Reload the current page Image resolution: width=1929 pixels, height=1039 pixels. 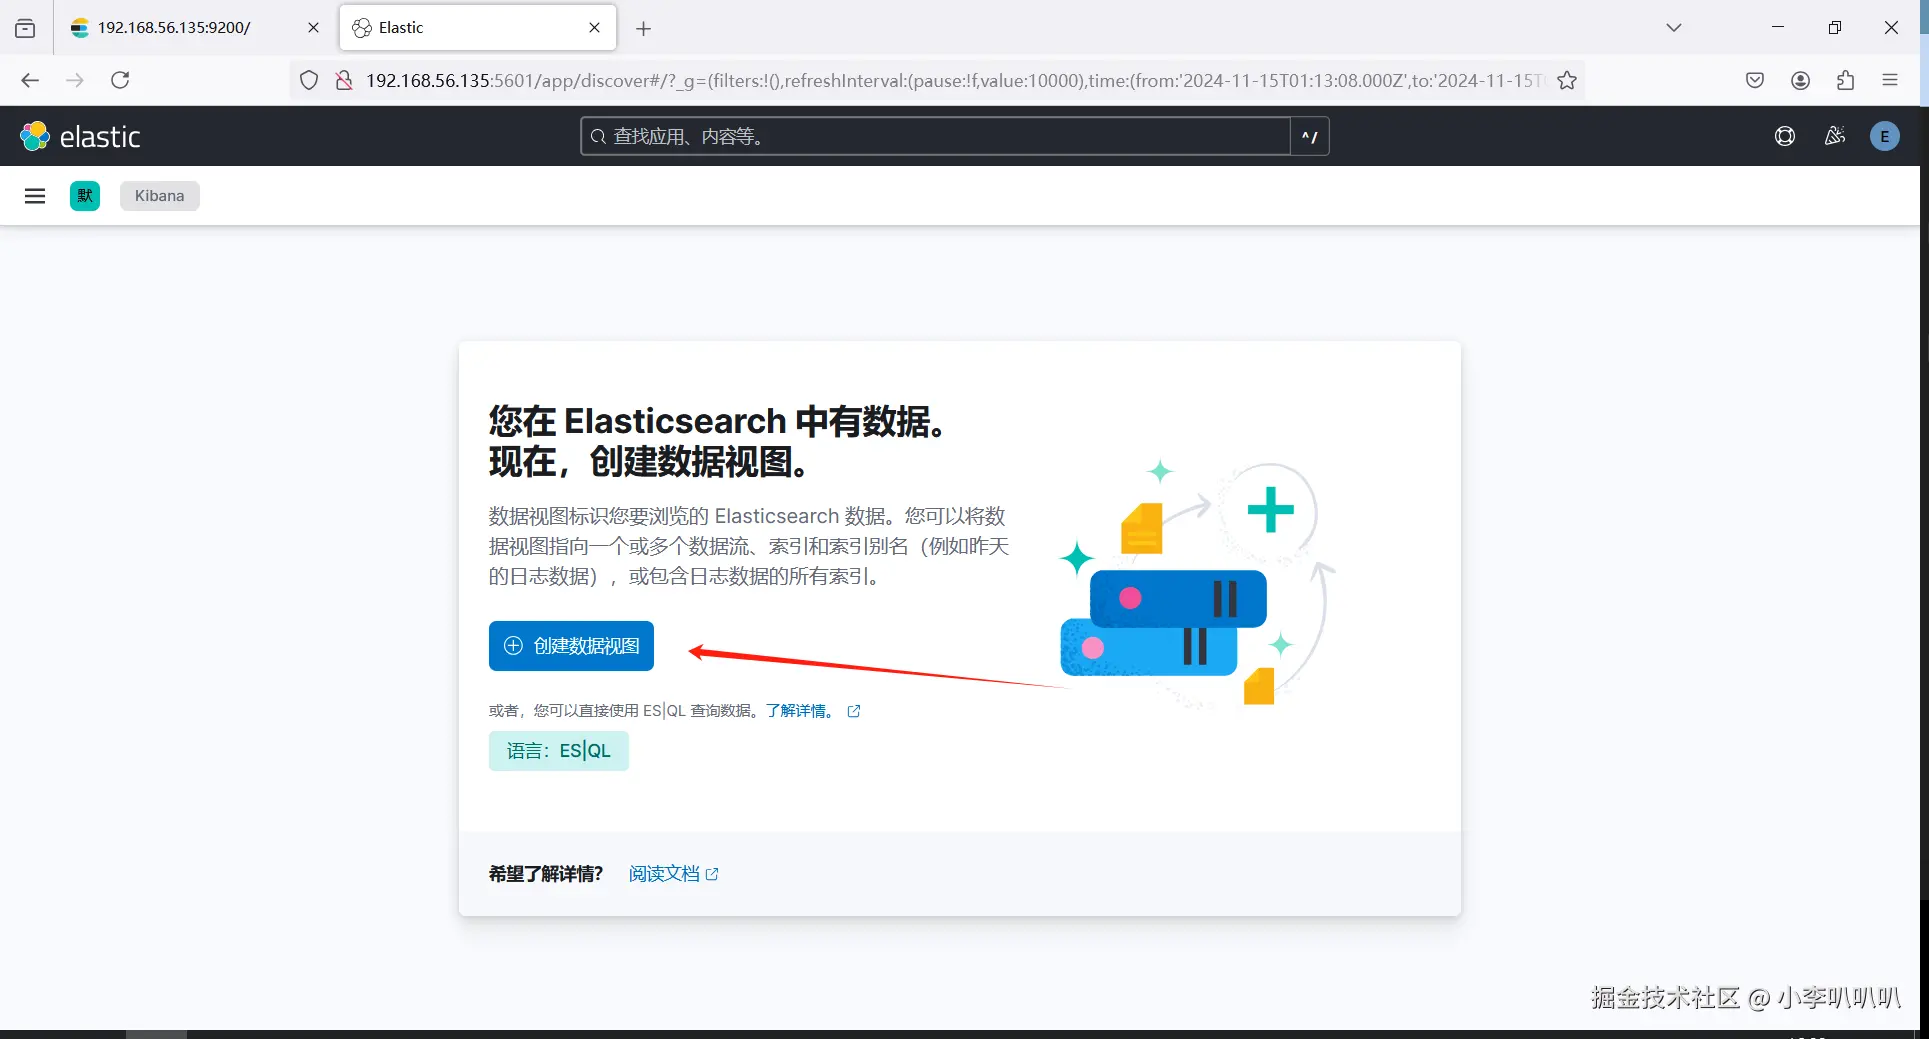point(120,80)
